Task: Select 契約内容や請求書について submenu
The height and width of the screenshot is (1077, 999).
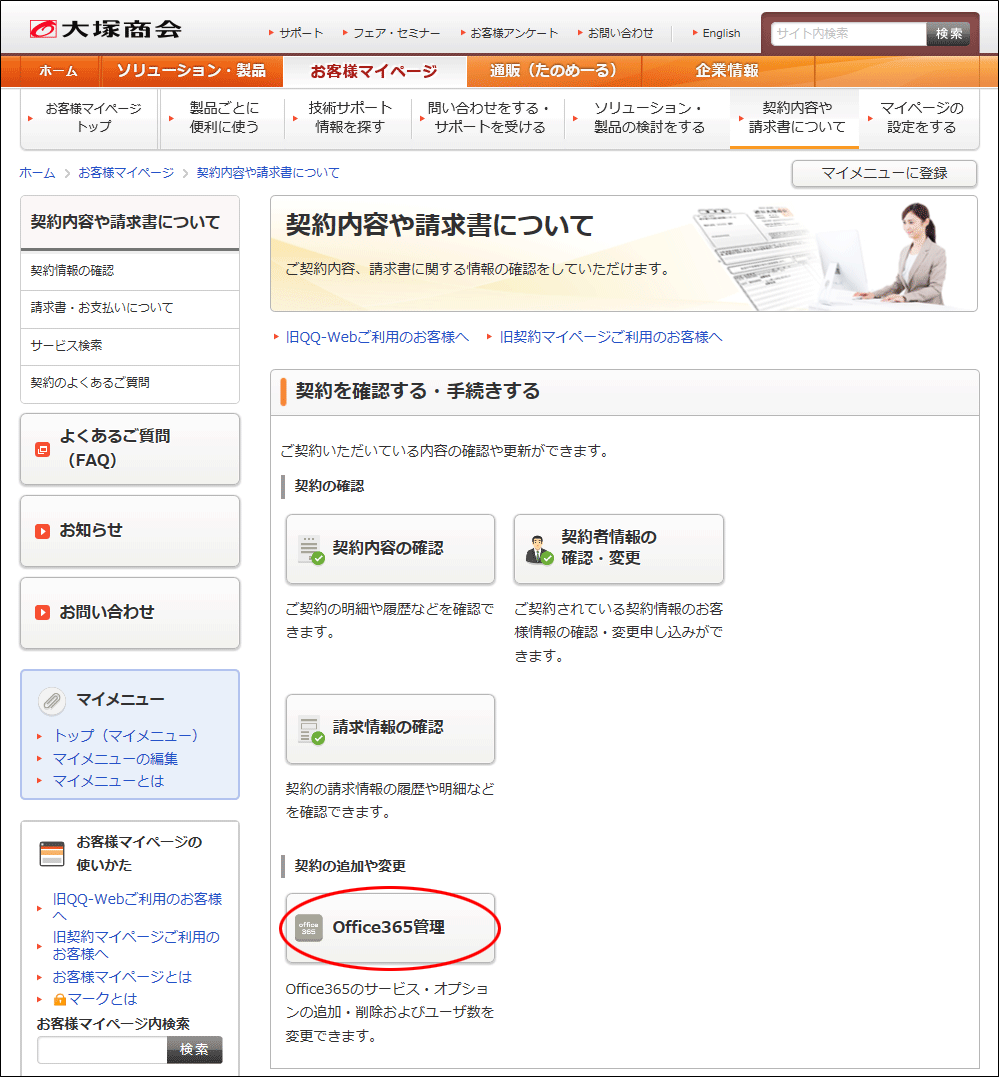Action: [795, 118]
